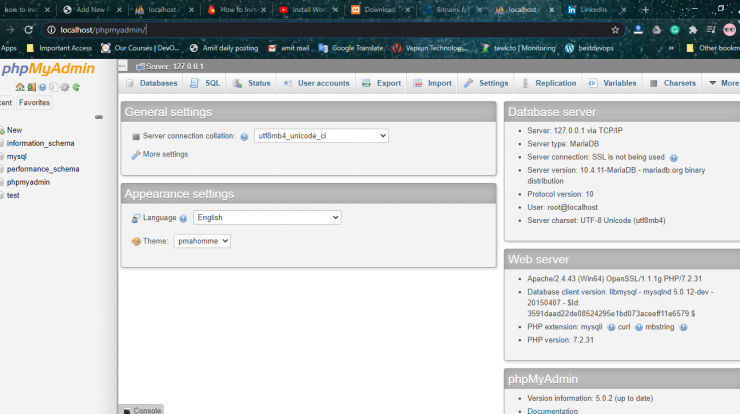Open a new browser tab with plus

point(645,9)
